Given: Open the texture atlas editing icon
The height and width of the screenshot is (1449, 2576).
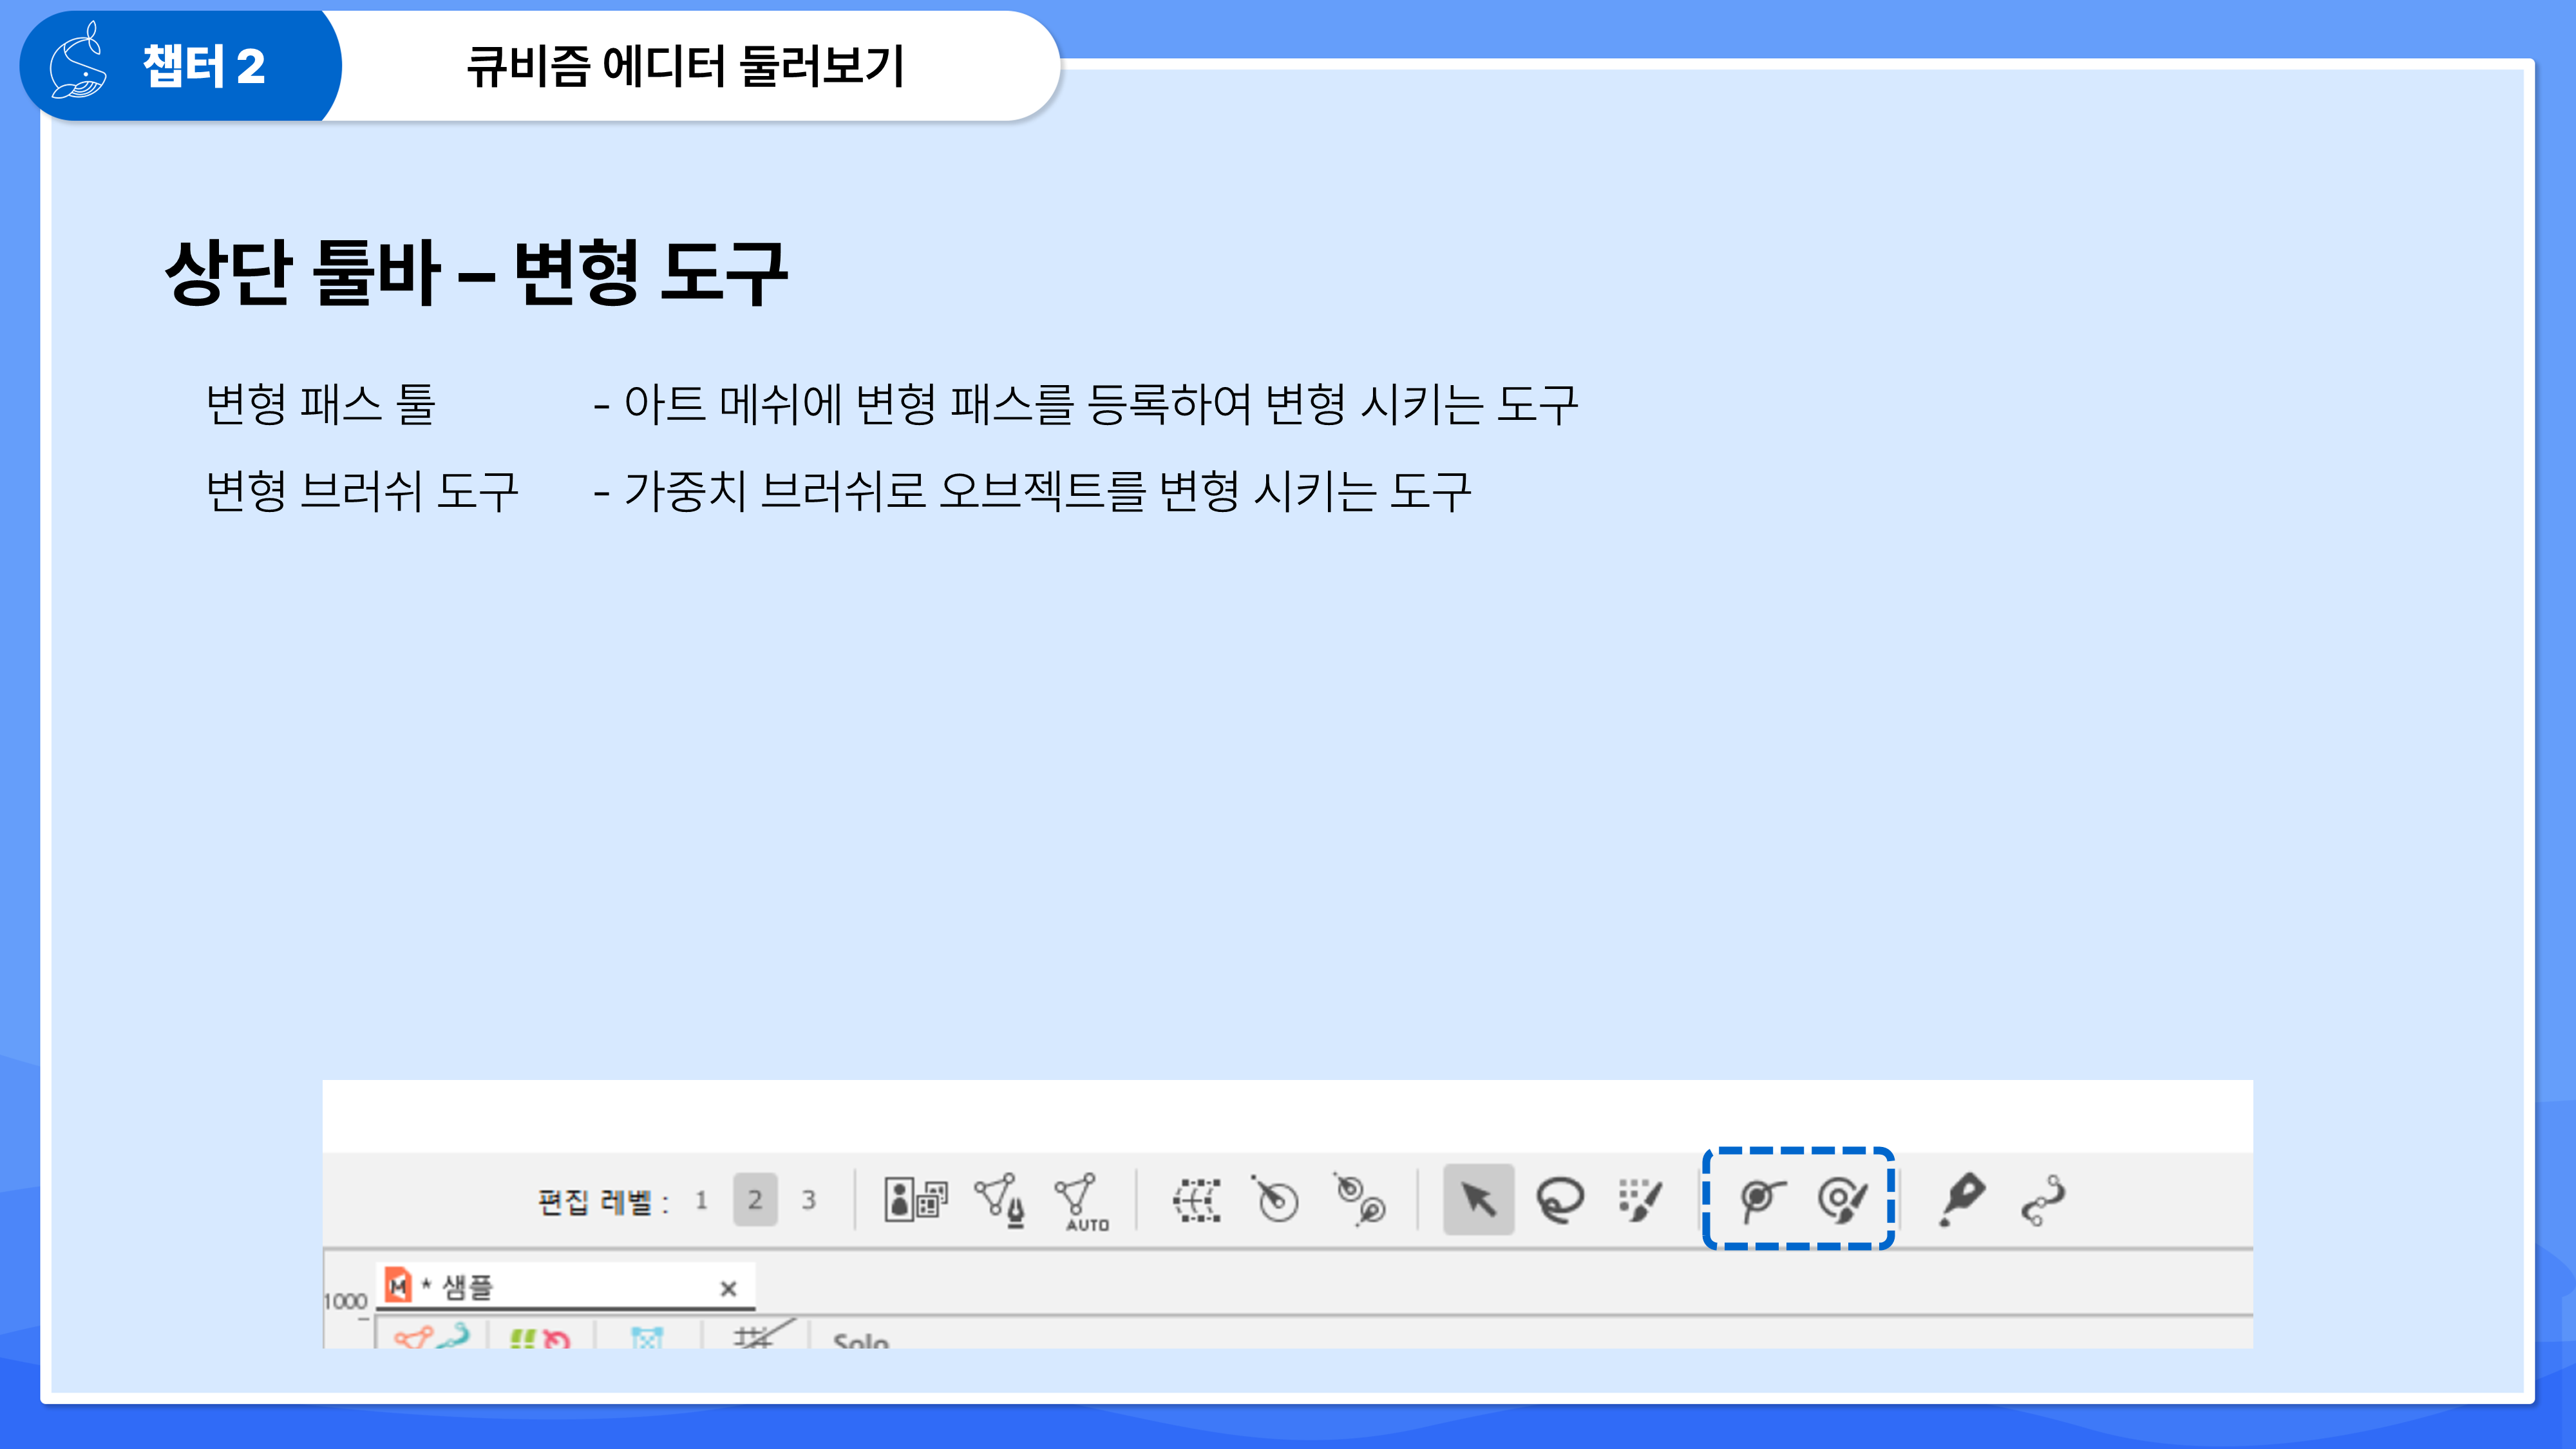Looking at the screenshot, I should click(915, 1199).
